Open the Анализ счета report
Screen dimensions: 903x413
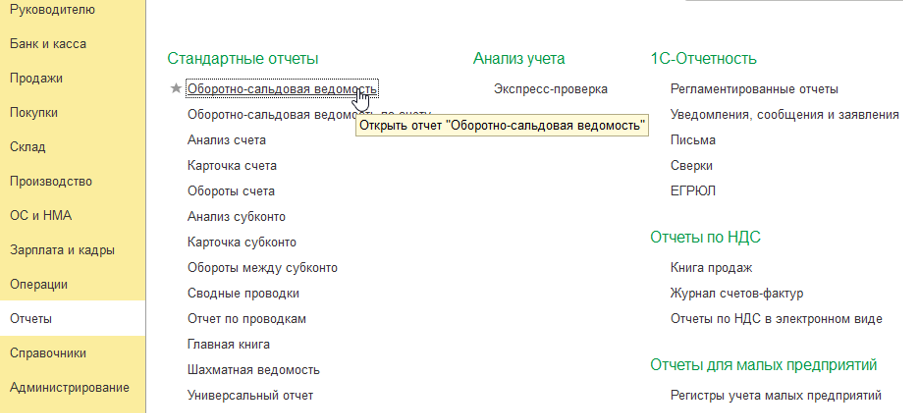pos(226,140)
